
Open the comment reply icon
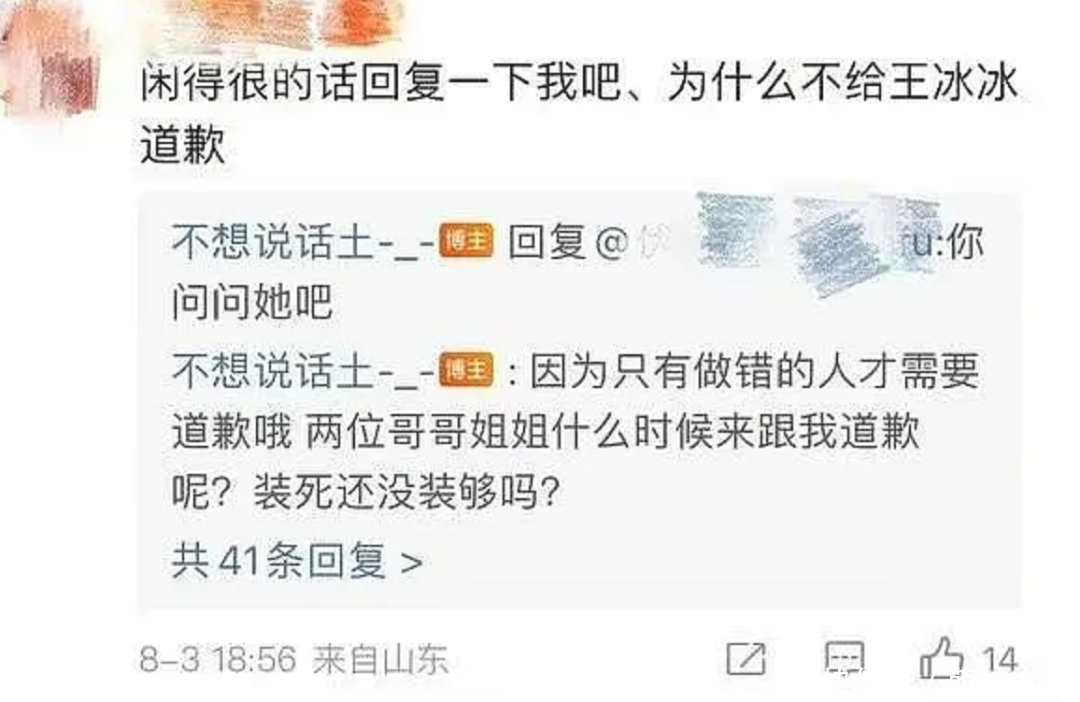[844, 658]
